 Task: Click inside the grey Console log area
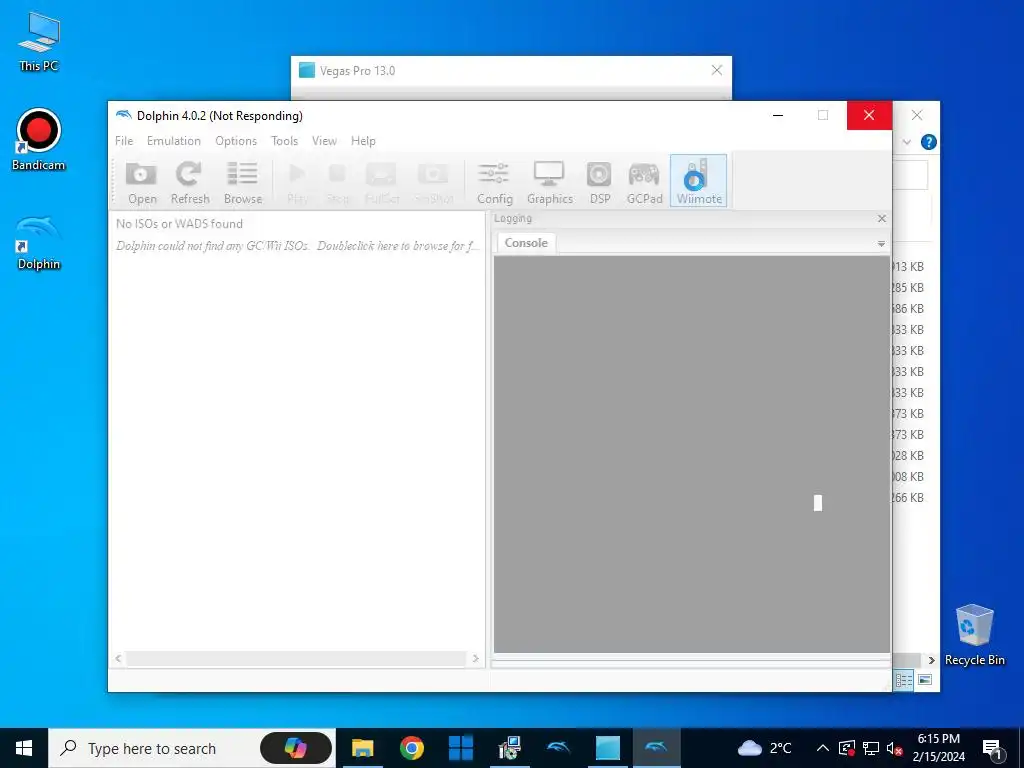pyautogui.click(x=692, y=454)
